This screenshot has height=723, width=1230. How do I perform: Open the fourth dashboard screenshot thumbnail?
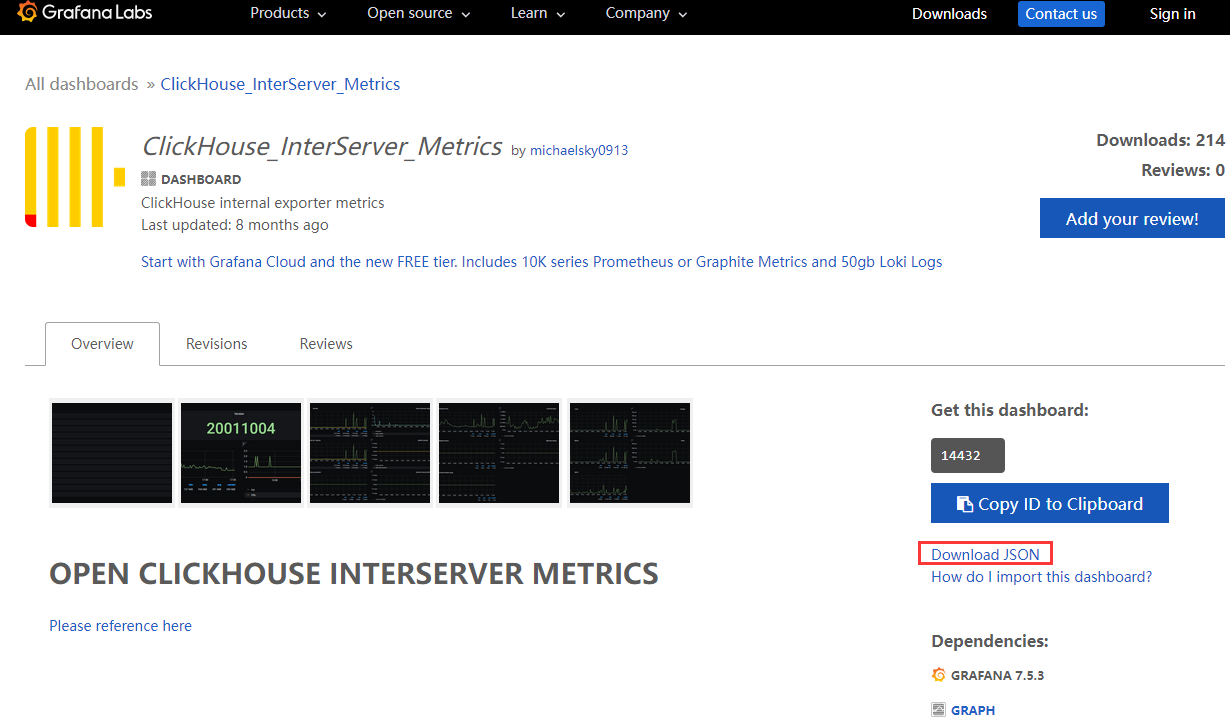coord(499,453)
